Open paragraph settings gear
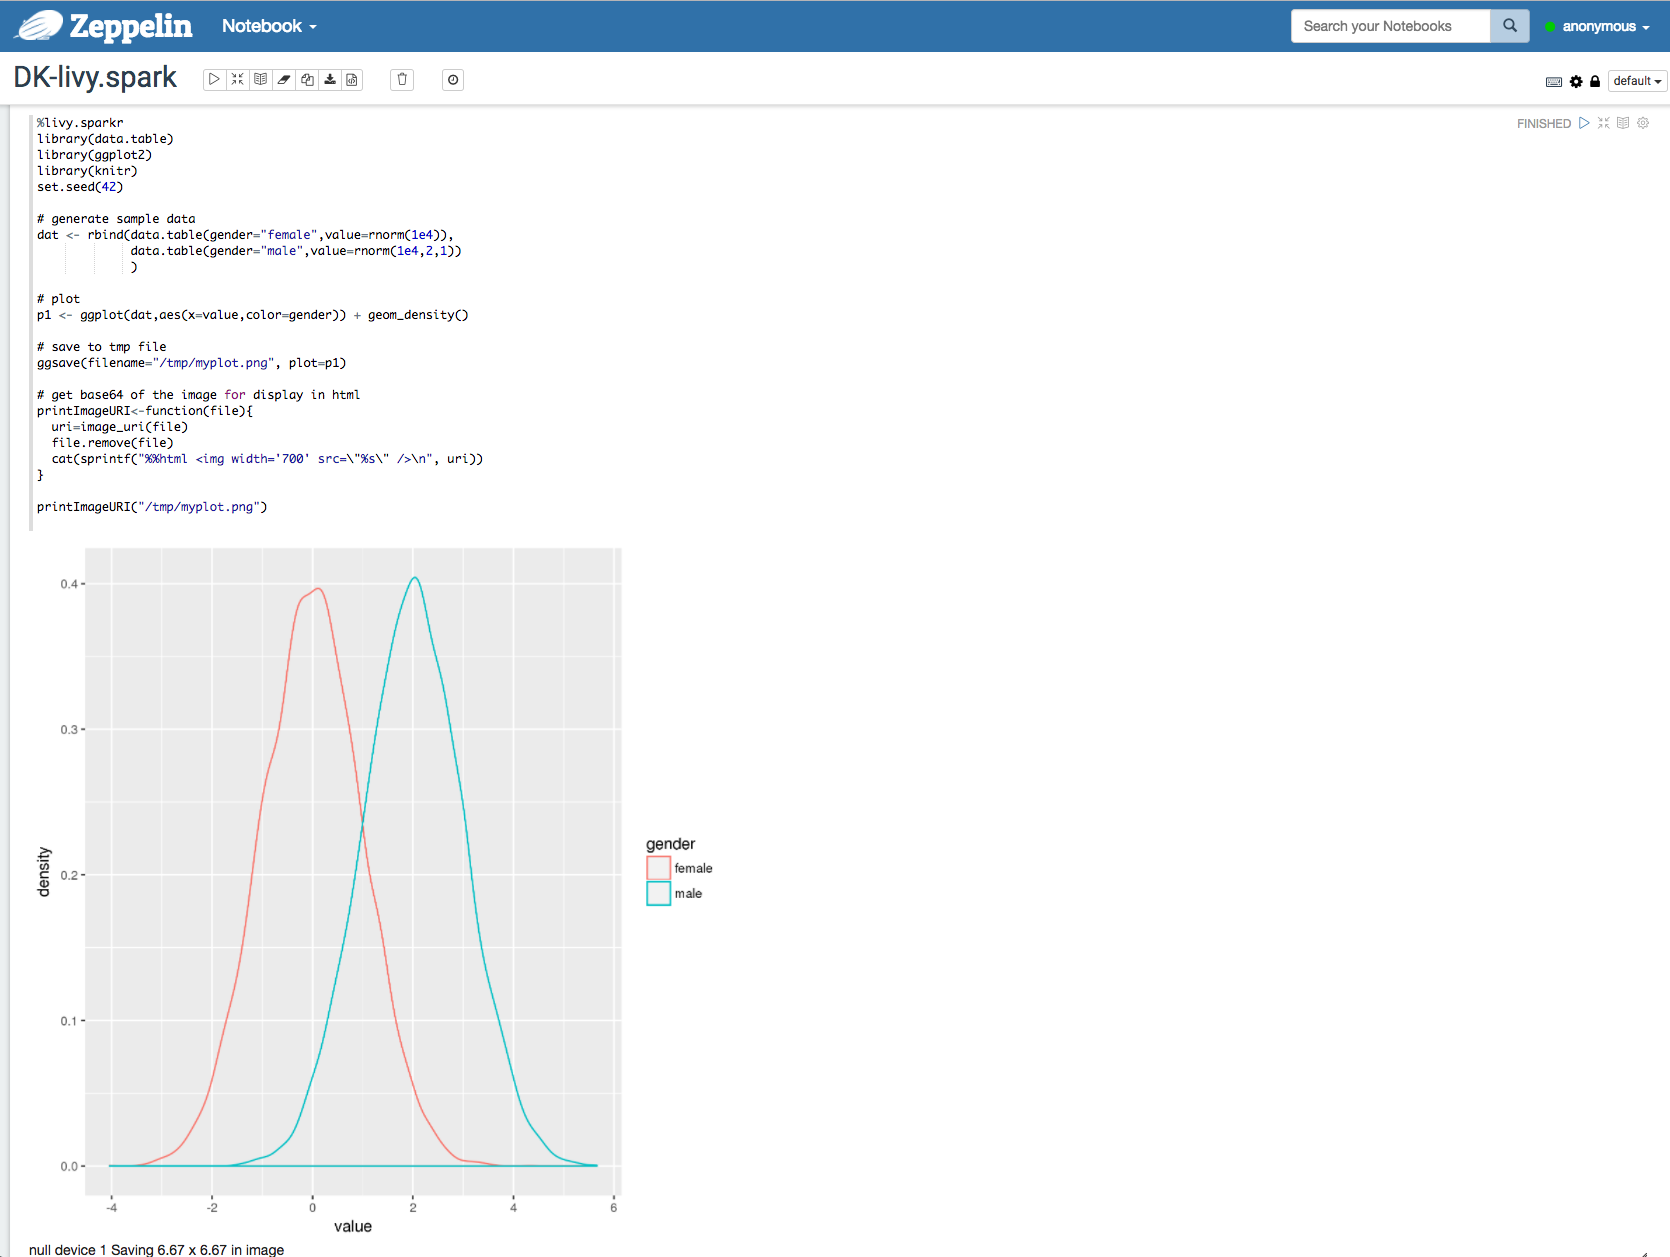Screen dimensions: 1670x1257 [x=1643, y=123]
